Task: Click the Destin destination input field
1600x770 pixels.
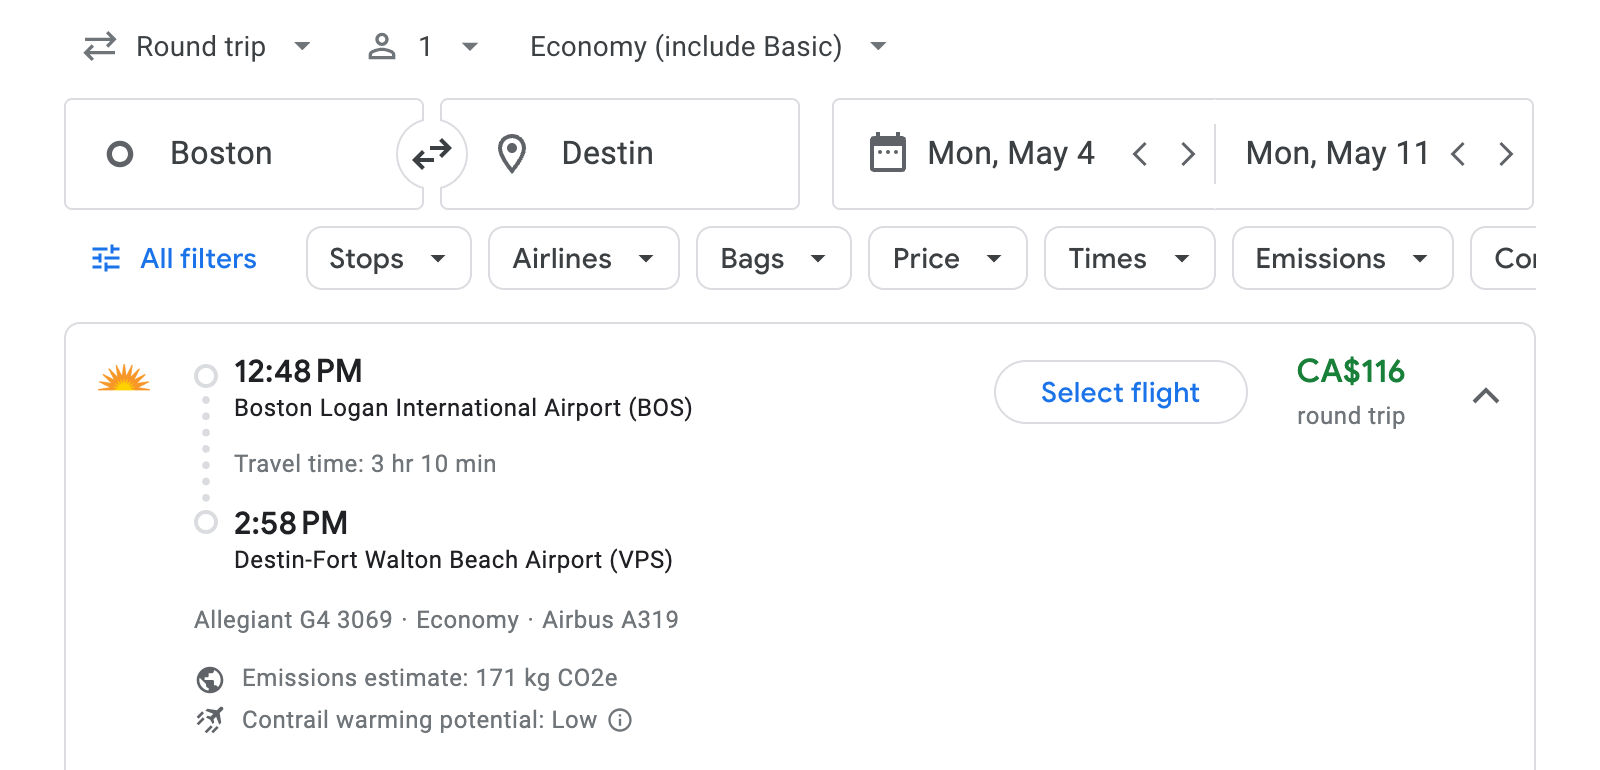Action: tap(640, 153)
